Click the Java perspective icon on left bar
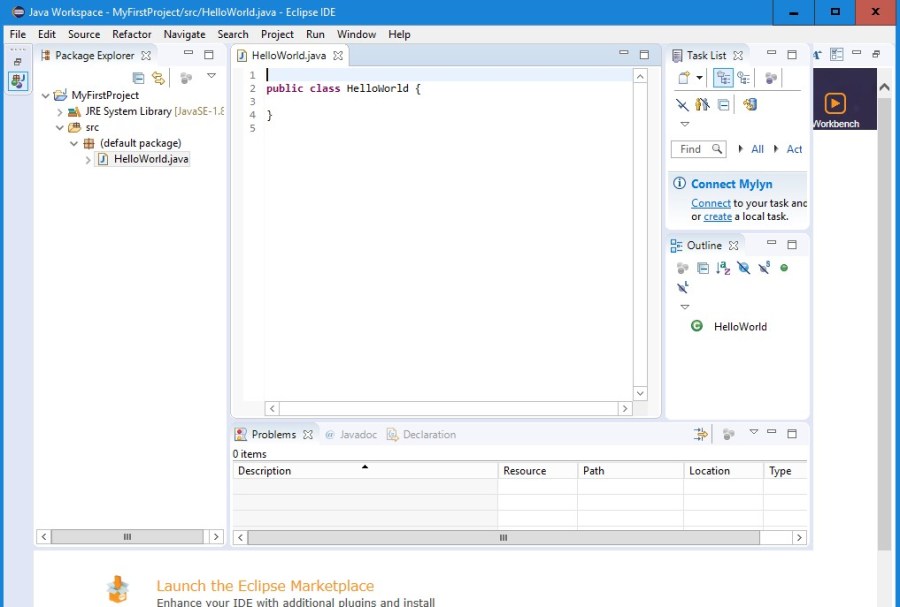 (18, 81)
